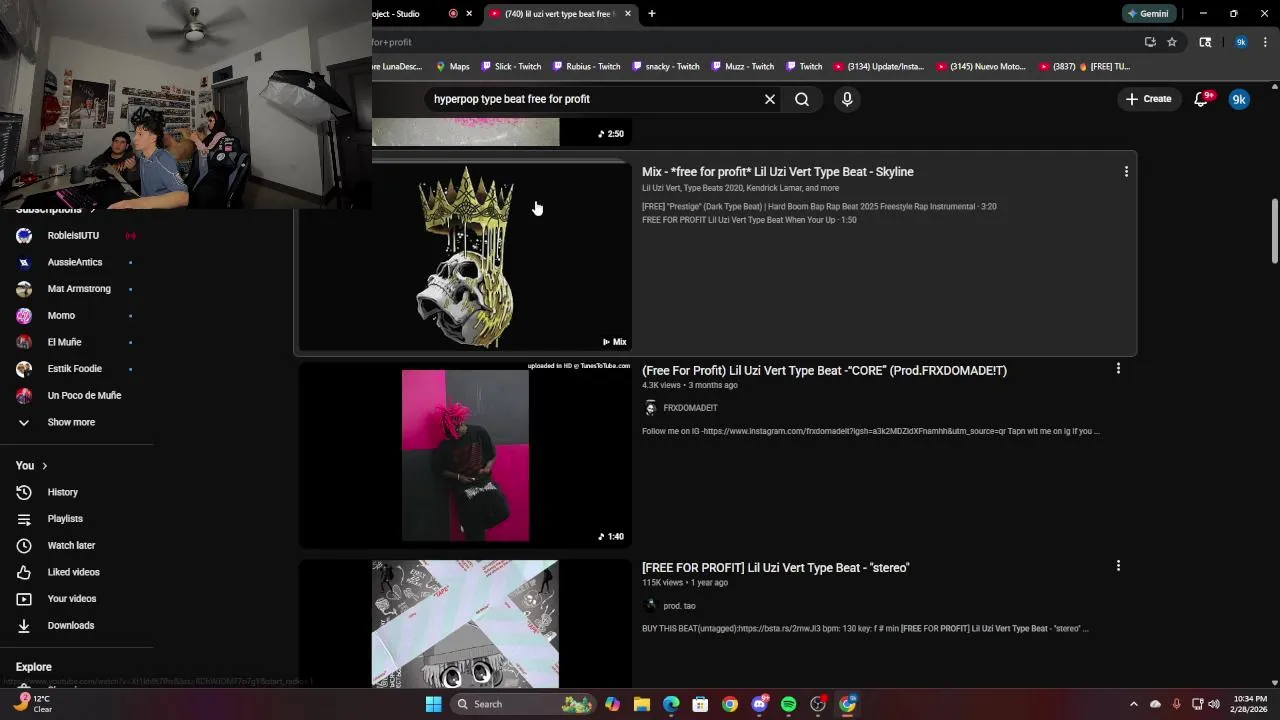
Task: Open the Rubius - Twitch bookmark
Action: tap(586, 67)
